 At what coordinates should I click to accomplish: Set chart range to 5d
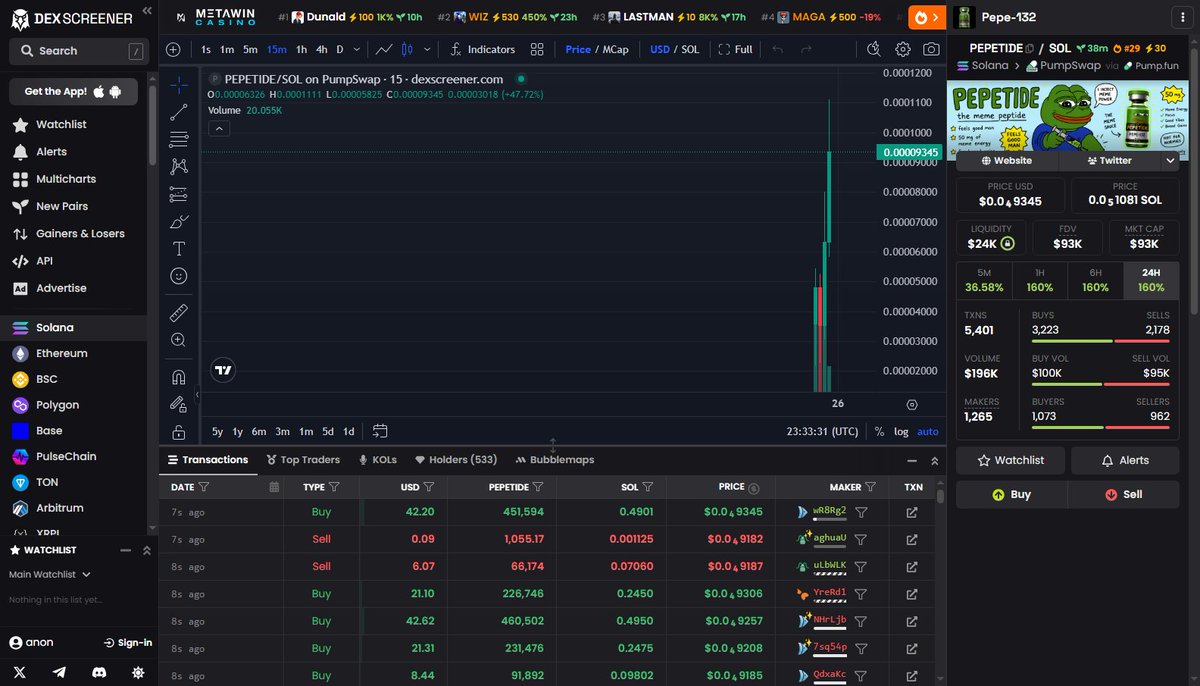[328, 432]
